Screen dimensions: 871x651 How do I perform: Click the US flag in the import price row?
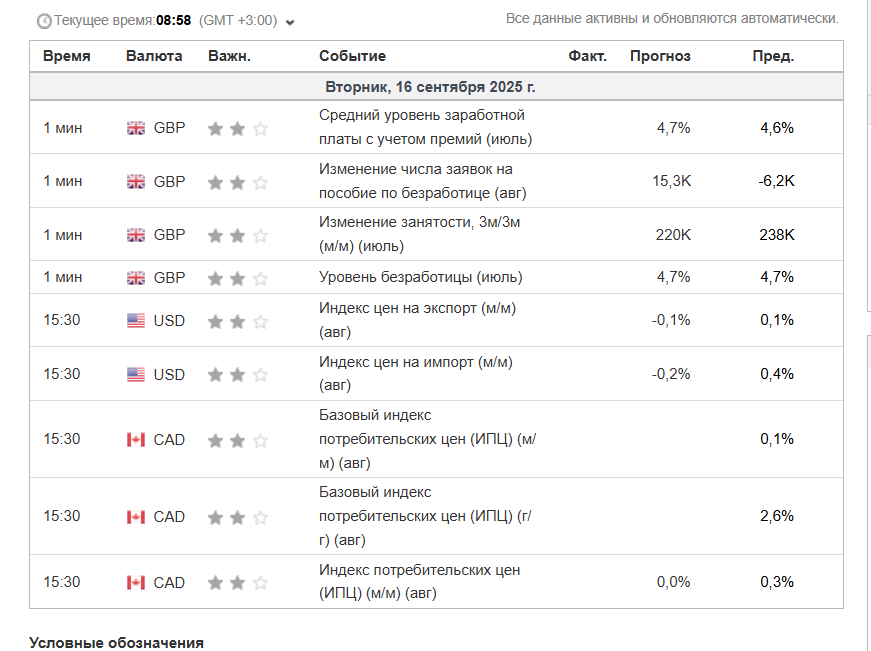[136, 374]
